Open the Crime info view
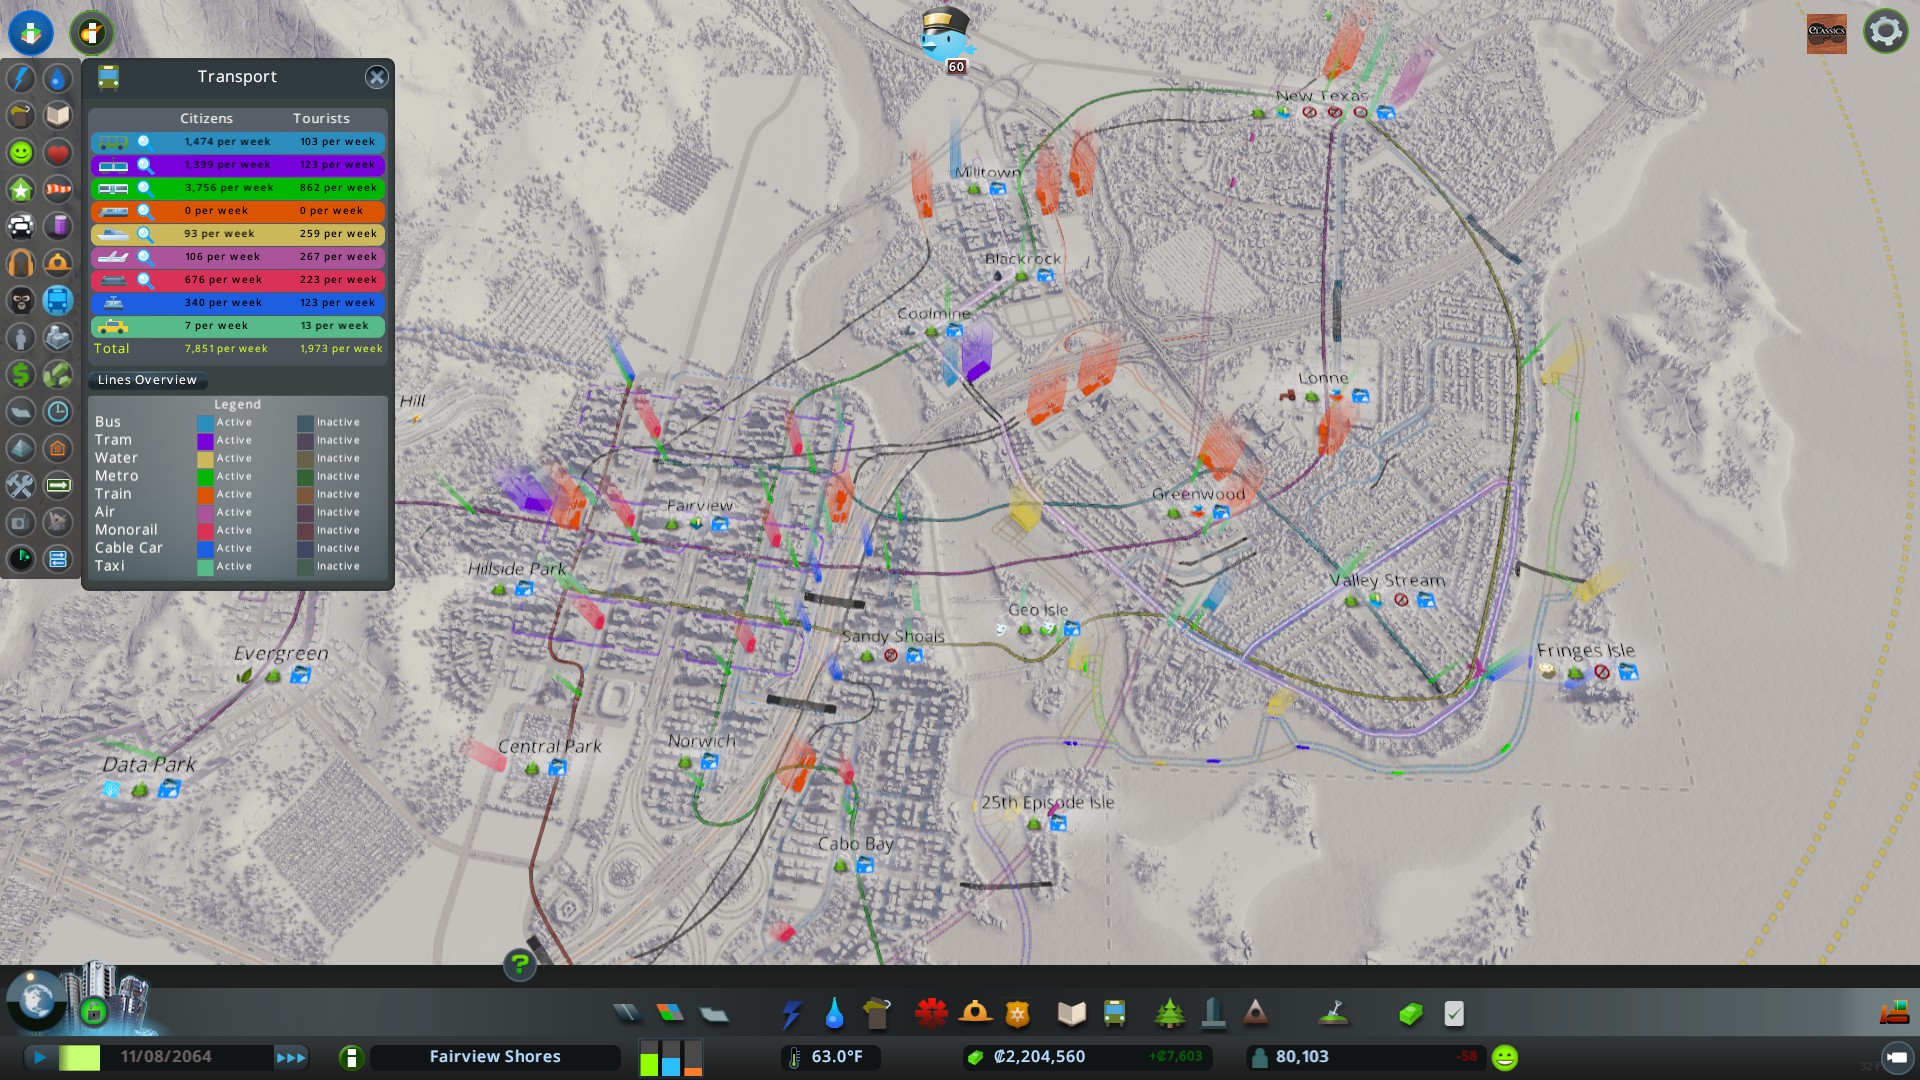 pos(21,300)
